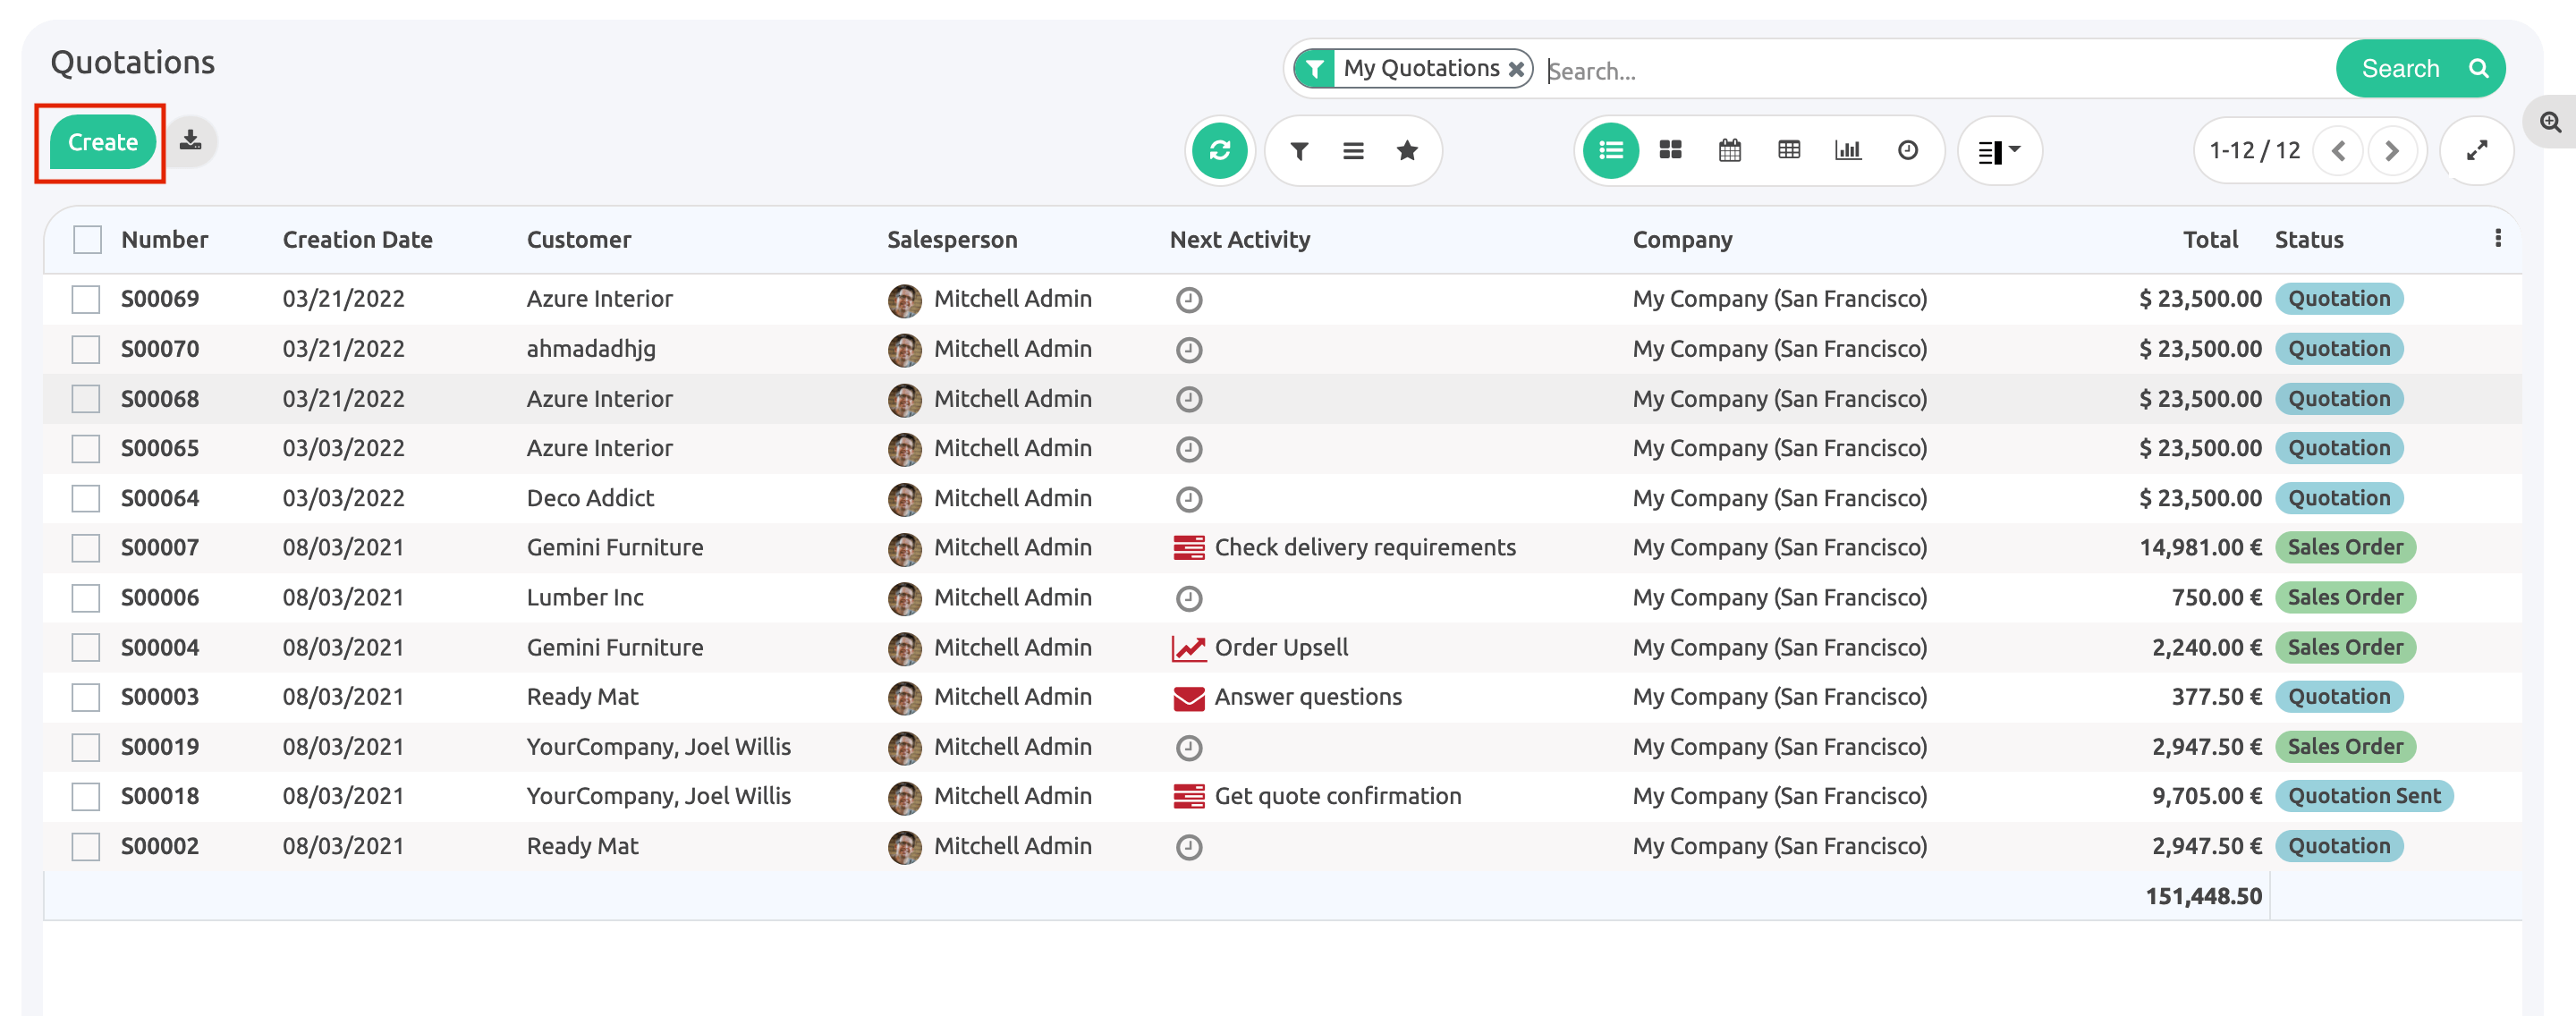Go to next page arrow
This screenshot has height=1016, width=2576.
click(2391, 151)
